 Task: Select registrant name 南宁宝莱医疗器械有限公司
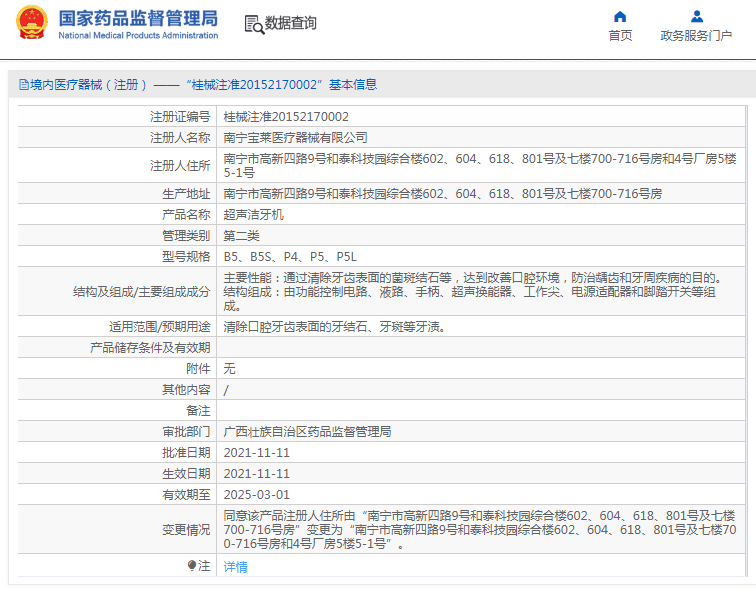click(x=296, y=138)
